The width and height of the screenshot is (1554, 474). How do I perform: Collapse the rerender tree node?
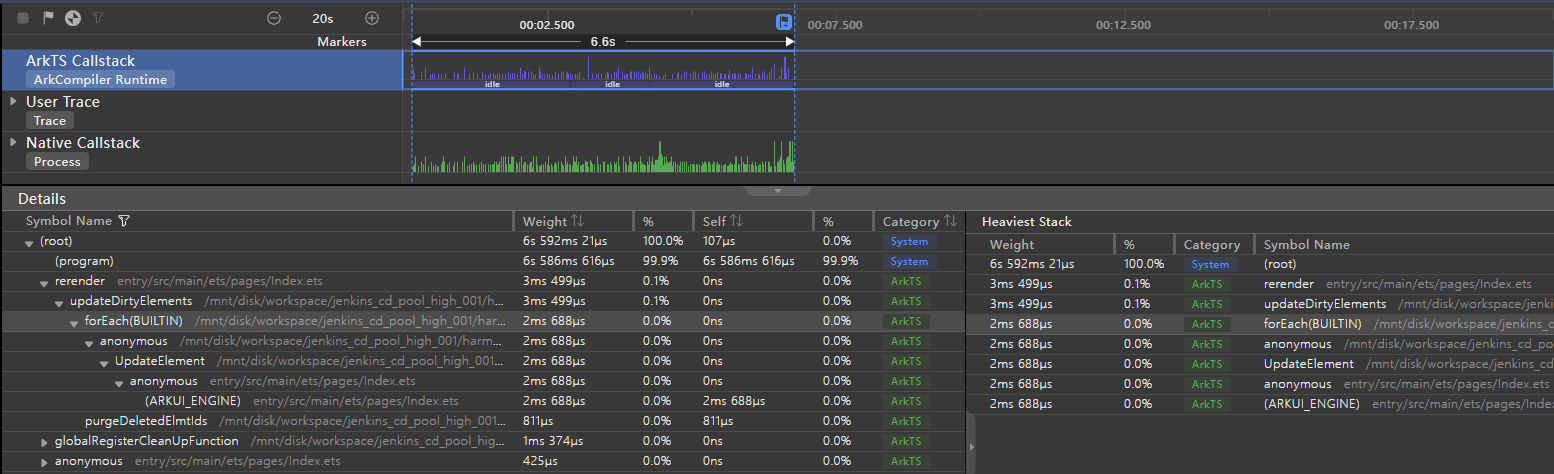coord(44,282)
